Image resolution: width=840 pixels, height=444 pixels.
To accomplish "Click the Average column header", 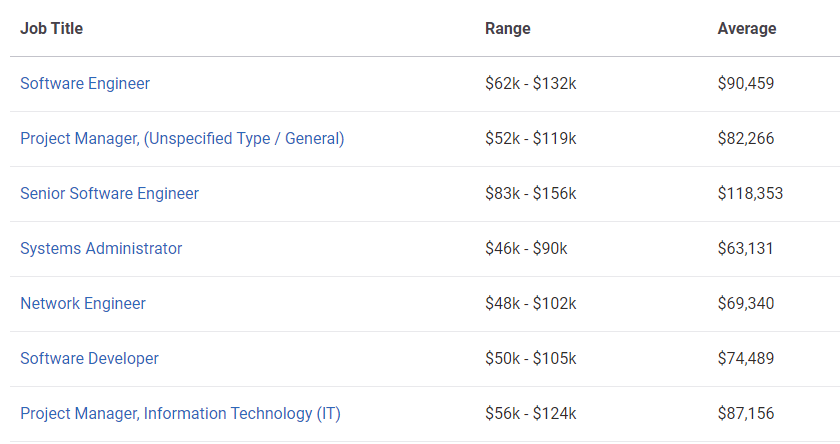I will tap(747, 28).
